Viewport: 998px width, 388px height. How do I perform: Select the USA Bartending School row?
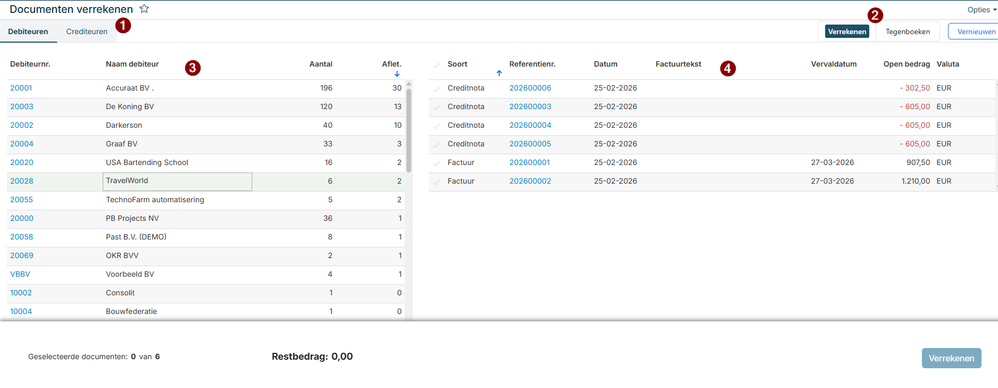click(206, 163)
